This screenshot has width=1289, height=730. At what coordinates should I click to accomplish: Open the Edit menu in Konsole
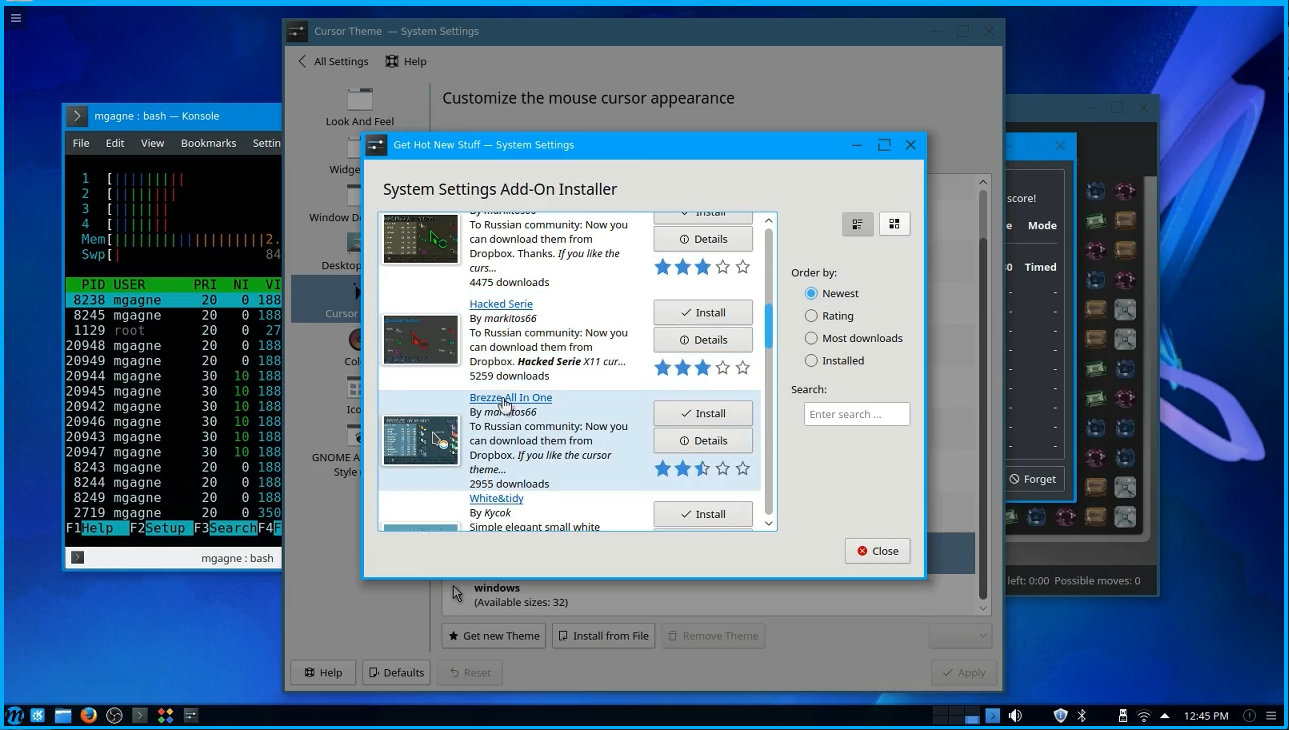point(115,143)
